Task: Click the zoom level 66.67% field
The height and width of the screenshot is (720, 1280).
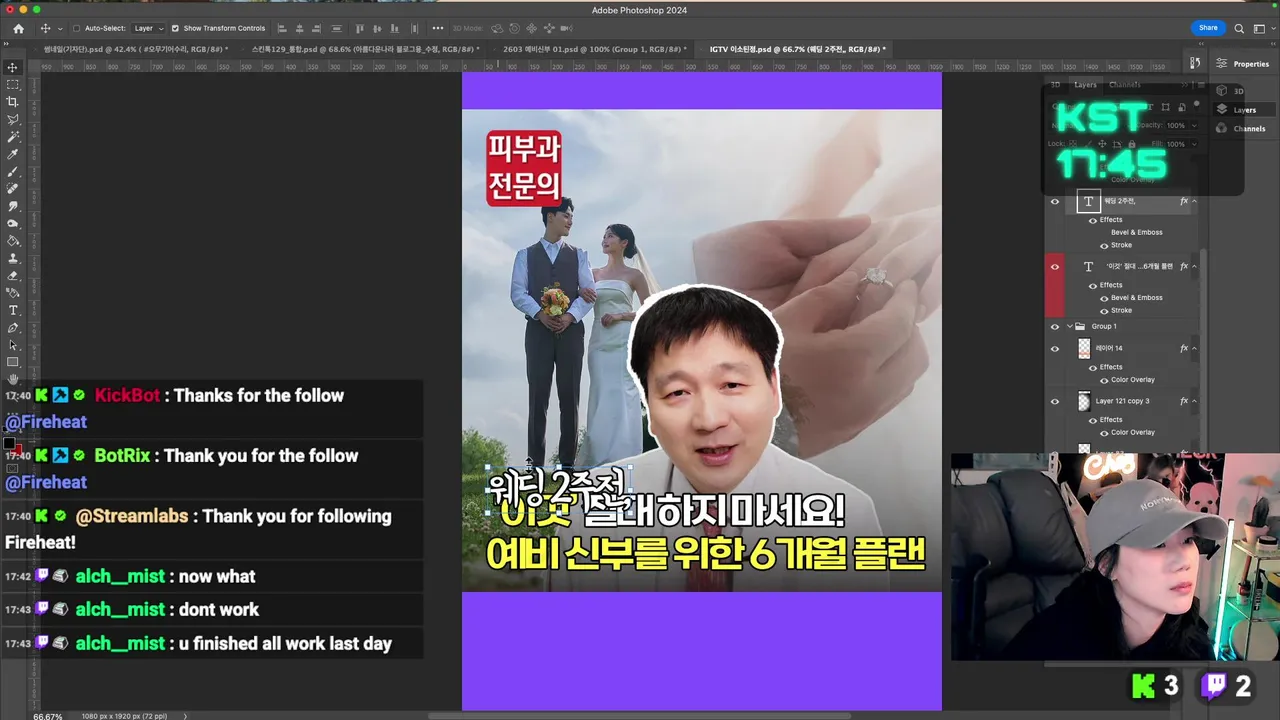Action: (x=48, y=716)
